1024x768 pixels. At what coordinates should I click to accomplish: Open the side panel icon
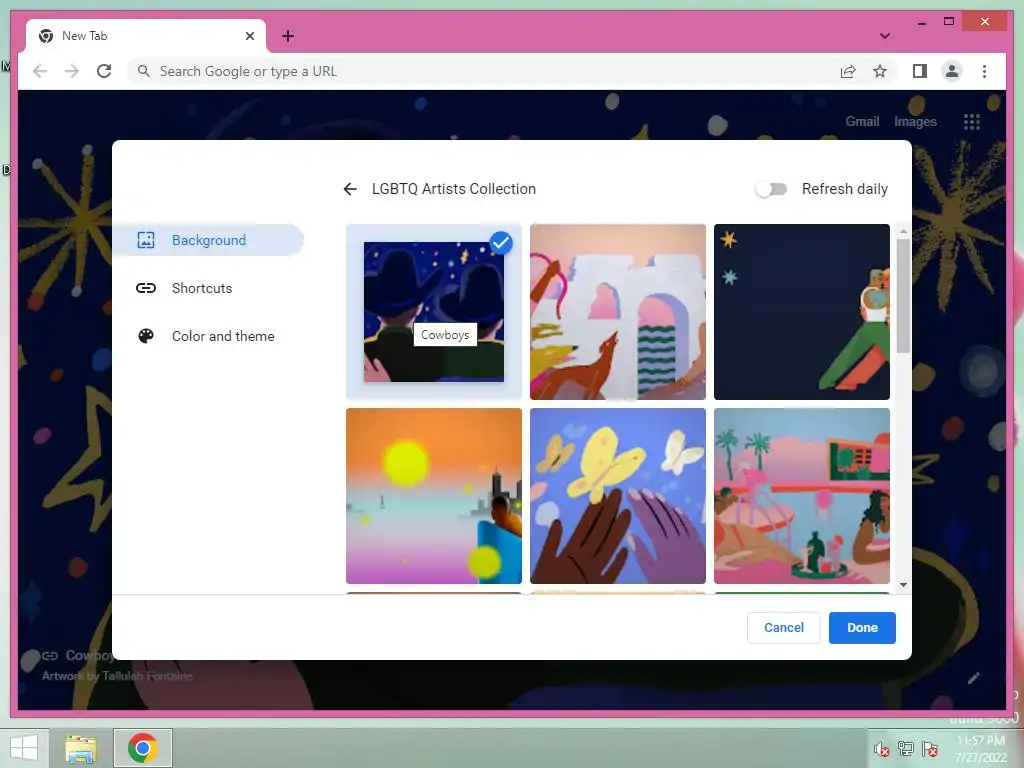pos(920,71)
